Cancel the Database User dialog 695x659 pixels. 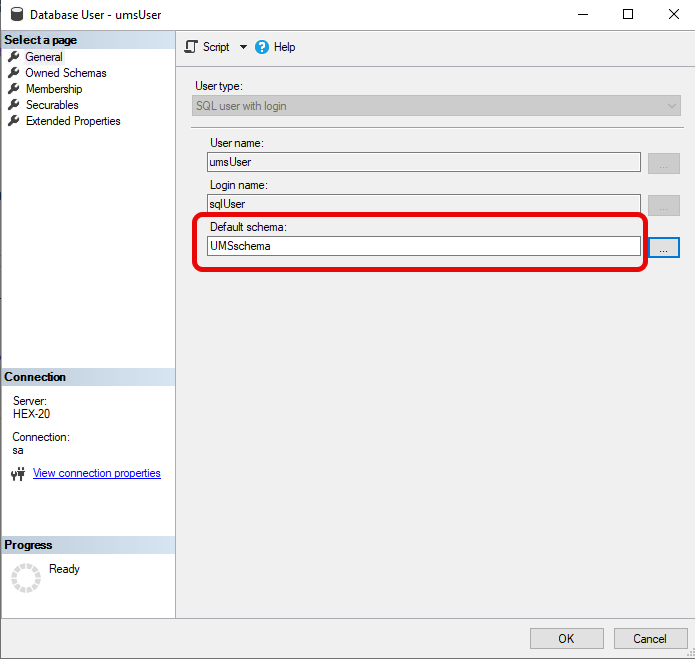[649, 638]
